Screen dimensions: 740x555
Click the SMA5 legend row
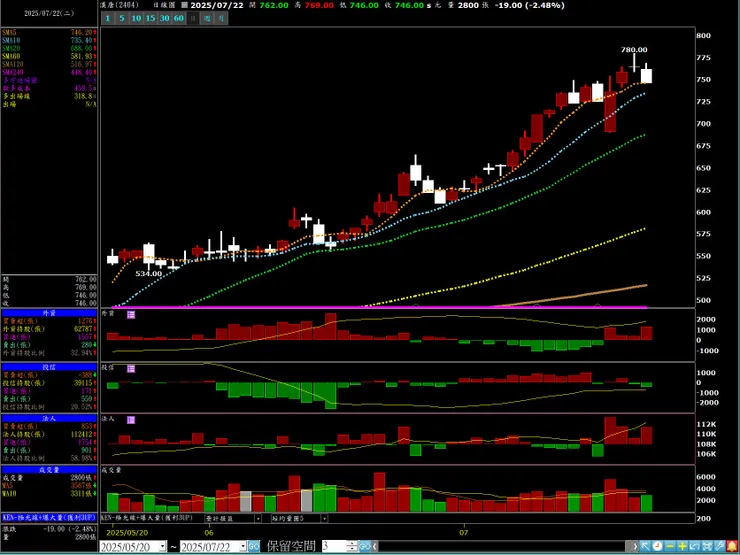pyautogui.click(x=49, y=32)
